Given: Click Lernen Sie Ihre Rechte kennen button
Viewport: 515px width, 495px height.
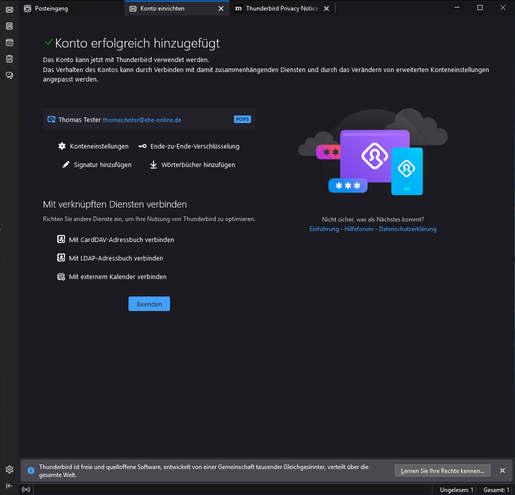Looking at the screenshot, I should tap(443, 471).
